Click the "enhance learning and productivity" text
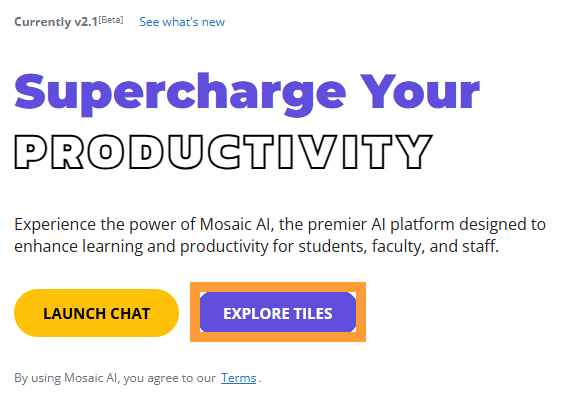 [141, 246]
